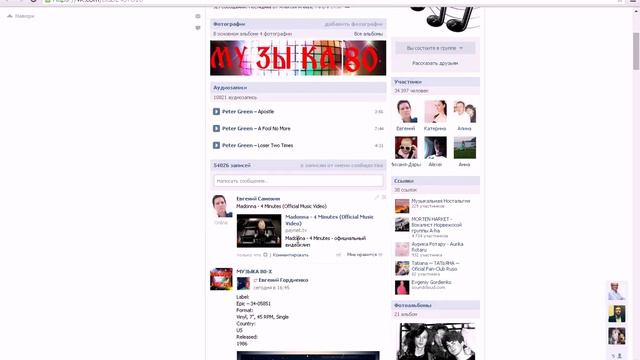Click the Evgeniy Gordienko link thumbnail
Viewport: 640px width, 360px height.
(x=402, y=287)
